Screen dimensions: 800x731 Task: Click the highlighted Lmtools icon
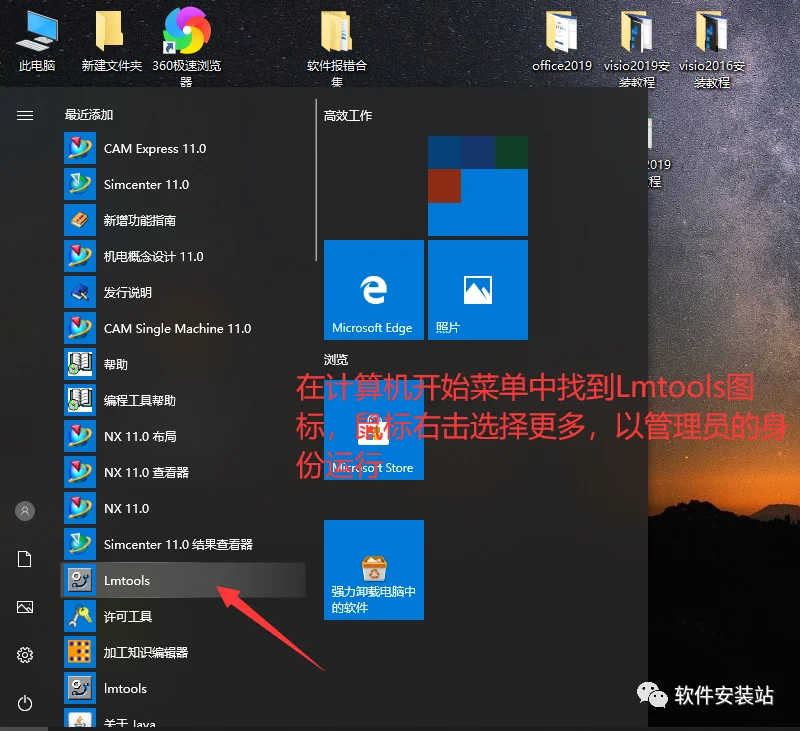click(x=80, y=580)
